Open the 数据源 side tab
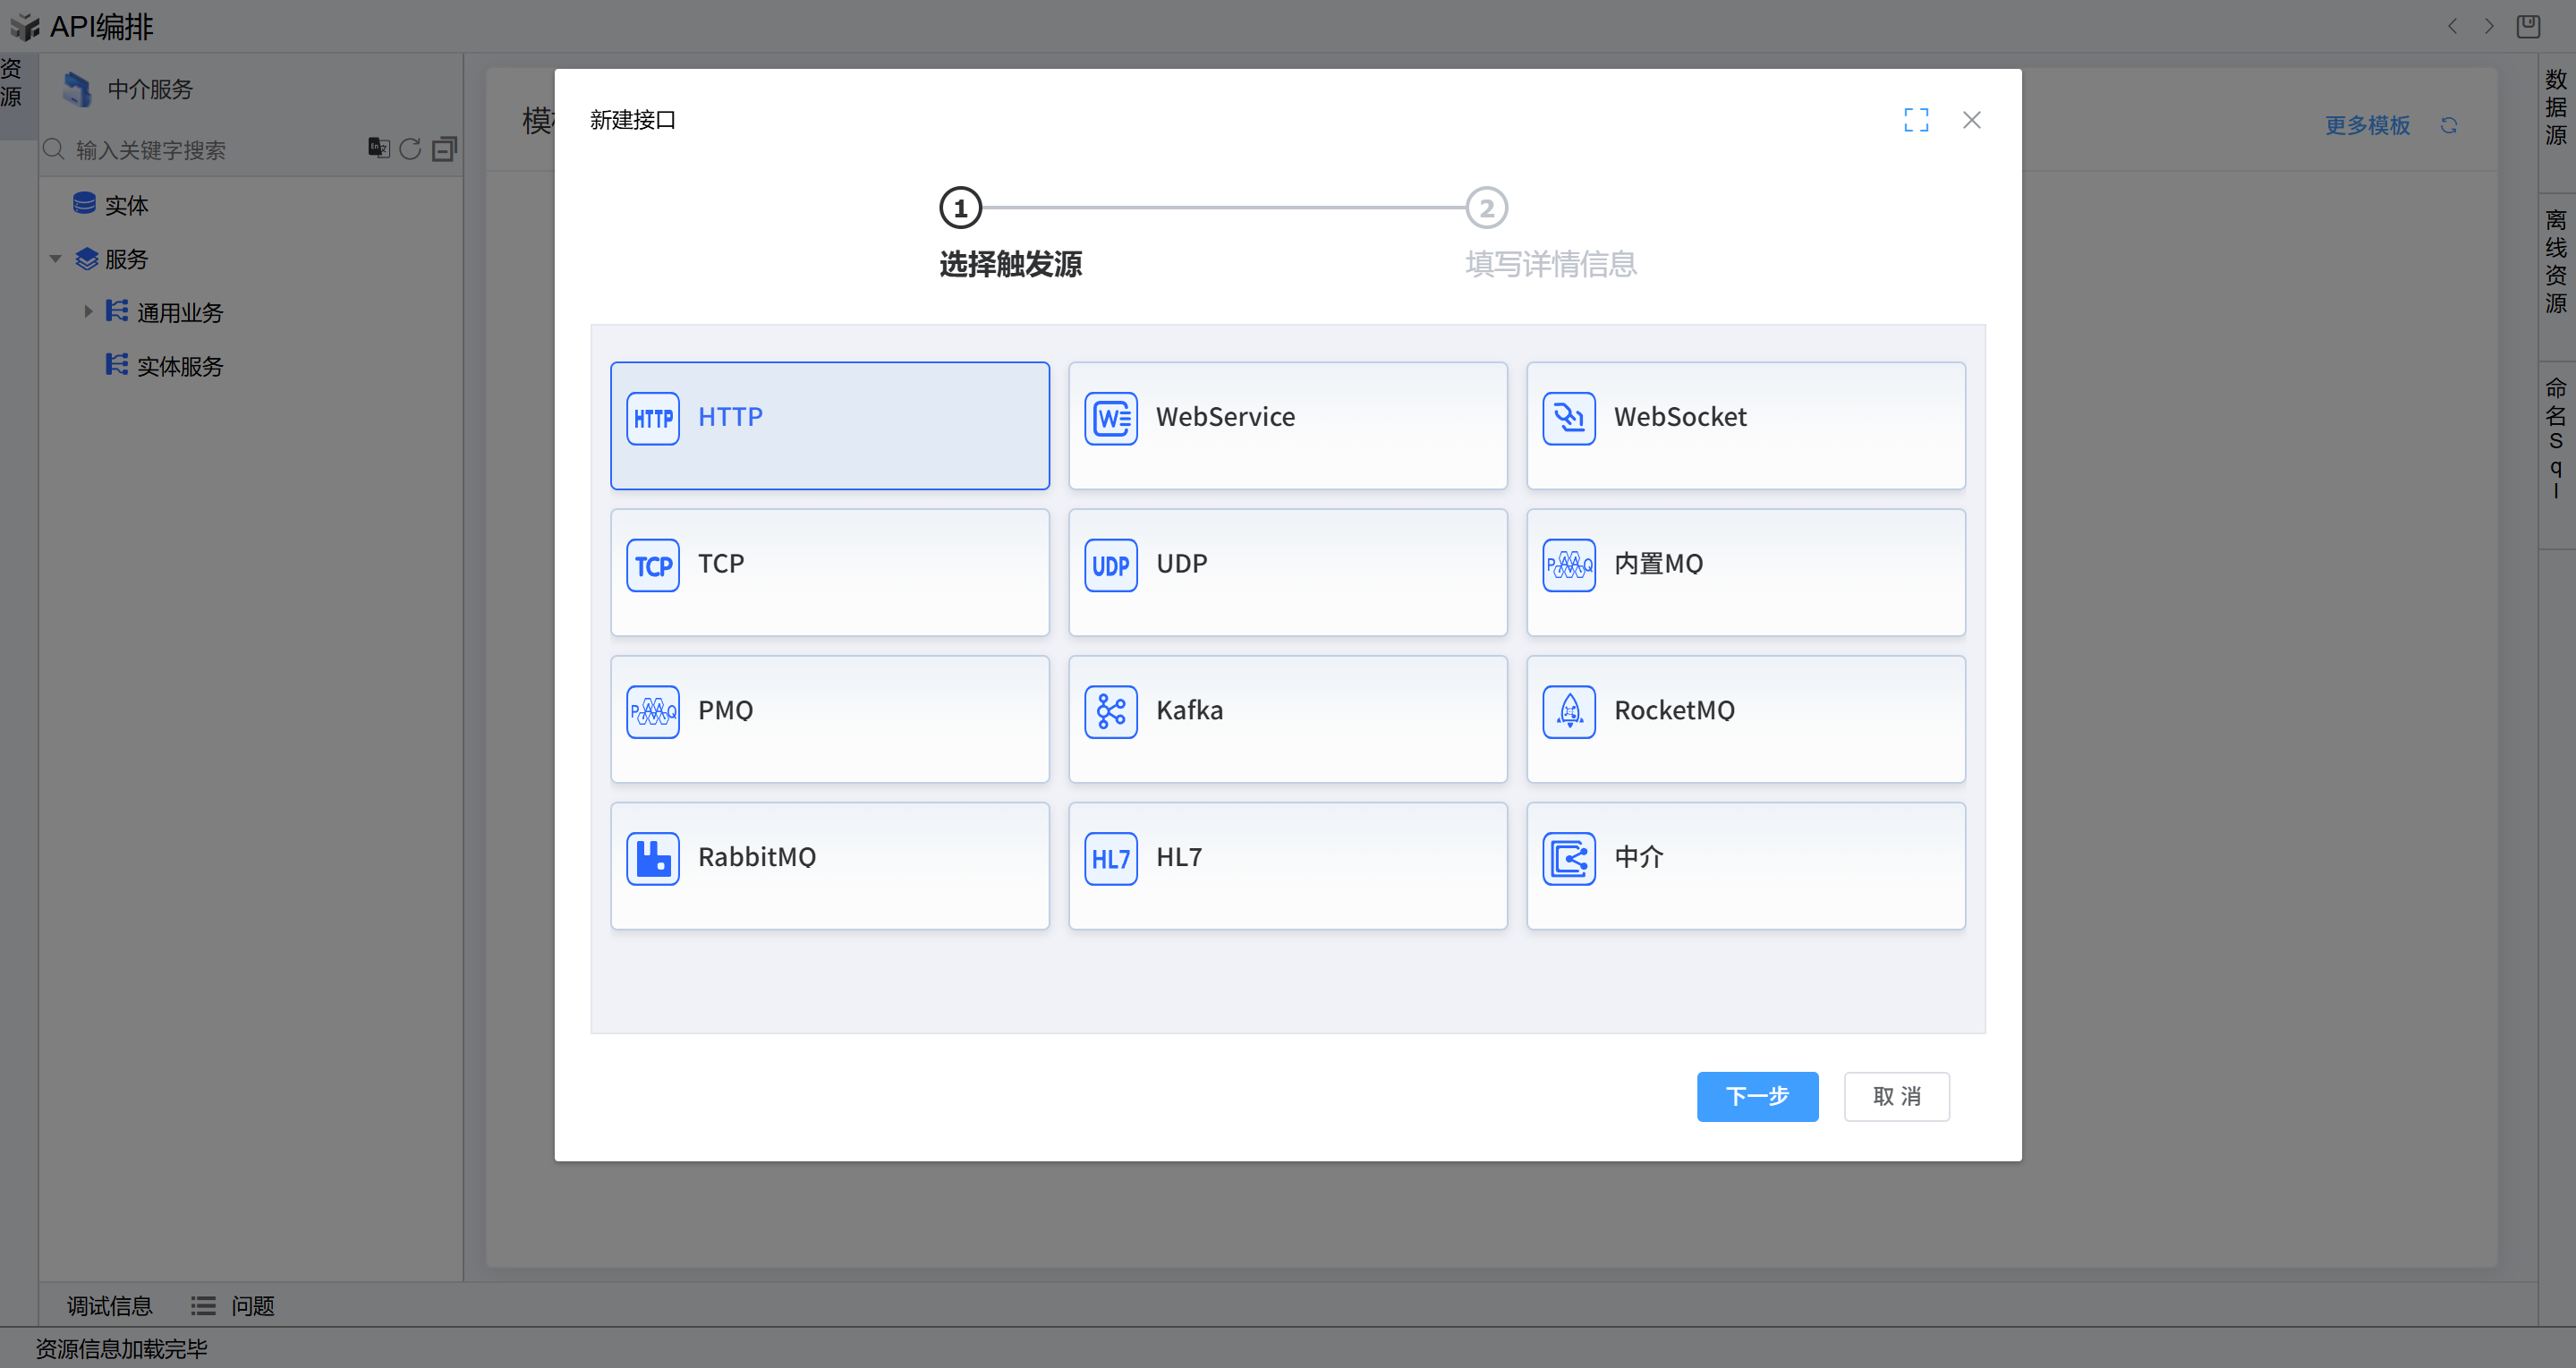The height and width of the screenshot is (1368, 2576). click(2555, 107)
